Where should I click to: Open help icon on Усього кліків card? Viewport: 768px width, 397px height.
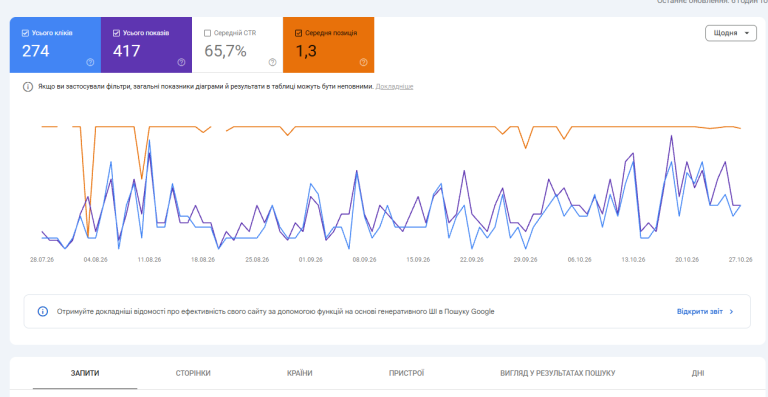pyautogui.click(x=90, y=62)
